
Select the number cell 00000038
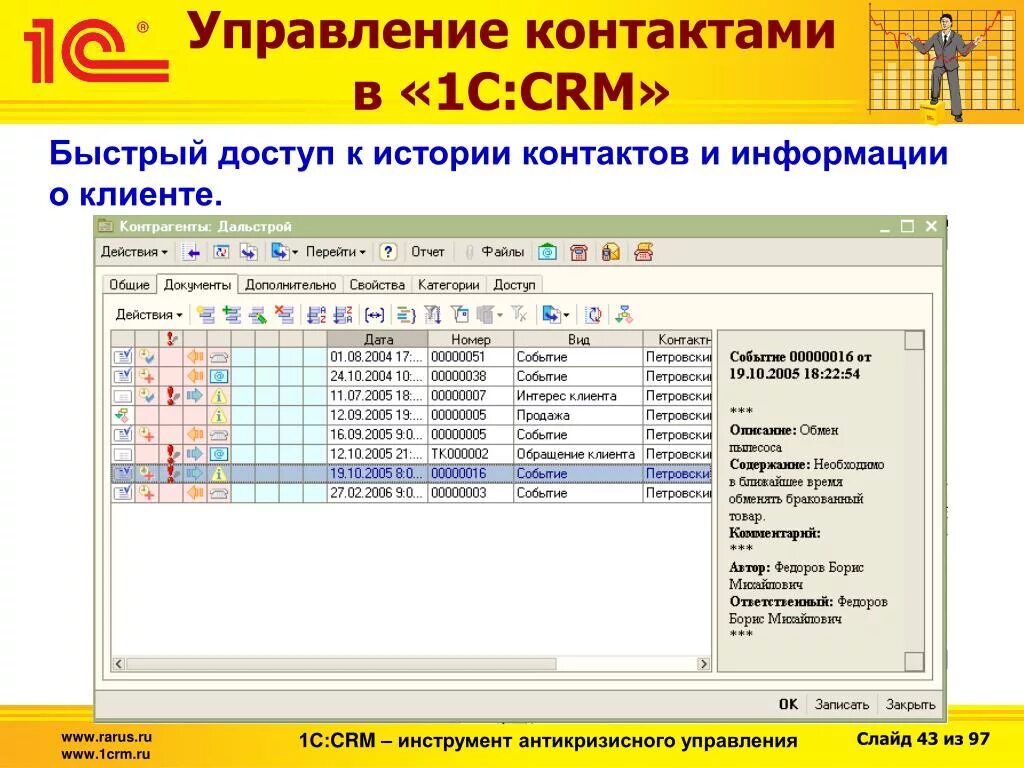tap(470, 376)
